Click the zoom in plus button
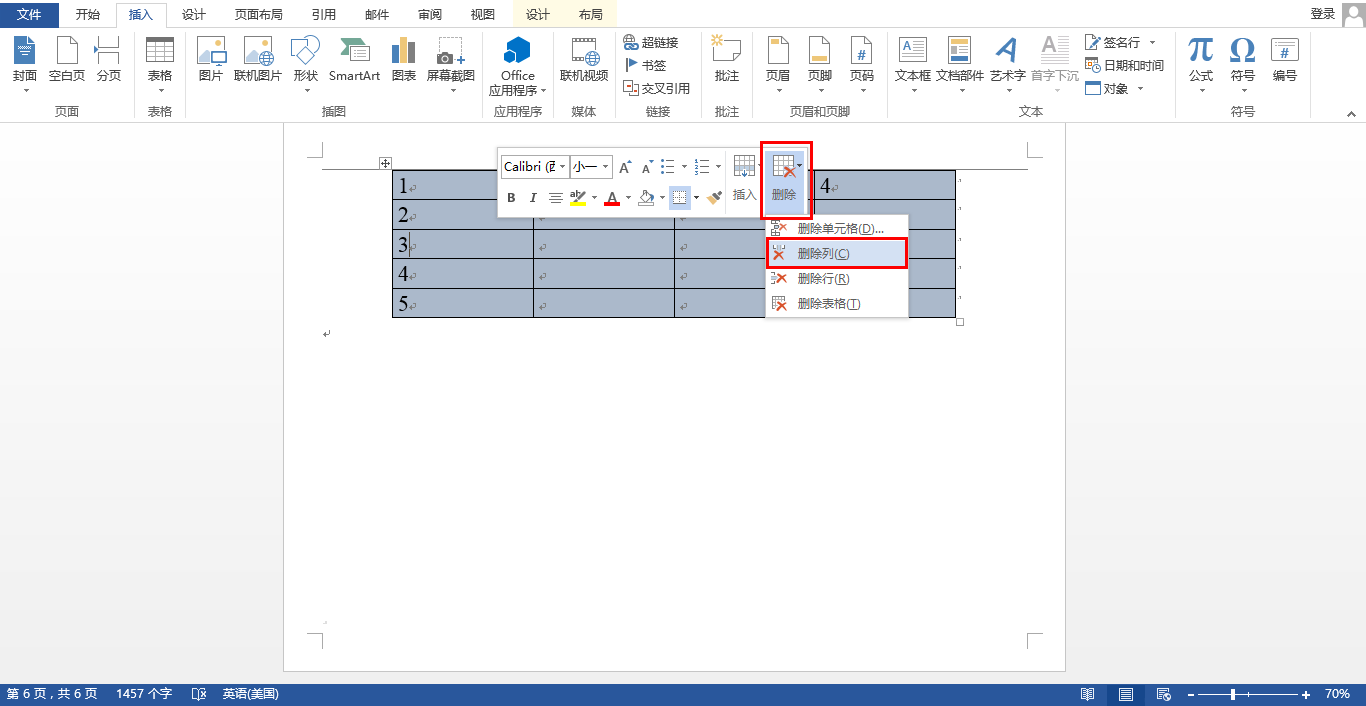This screenshot has height=706, width=1366. (x=1306, y=694)
